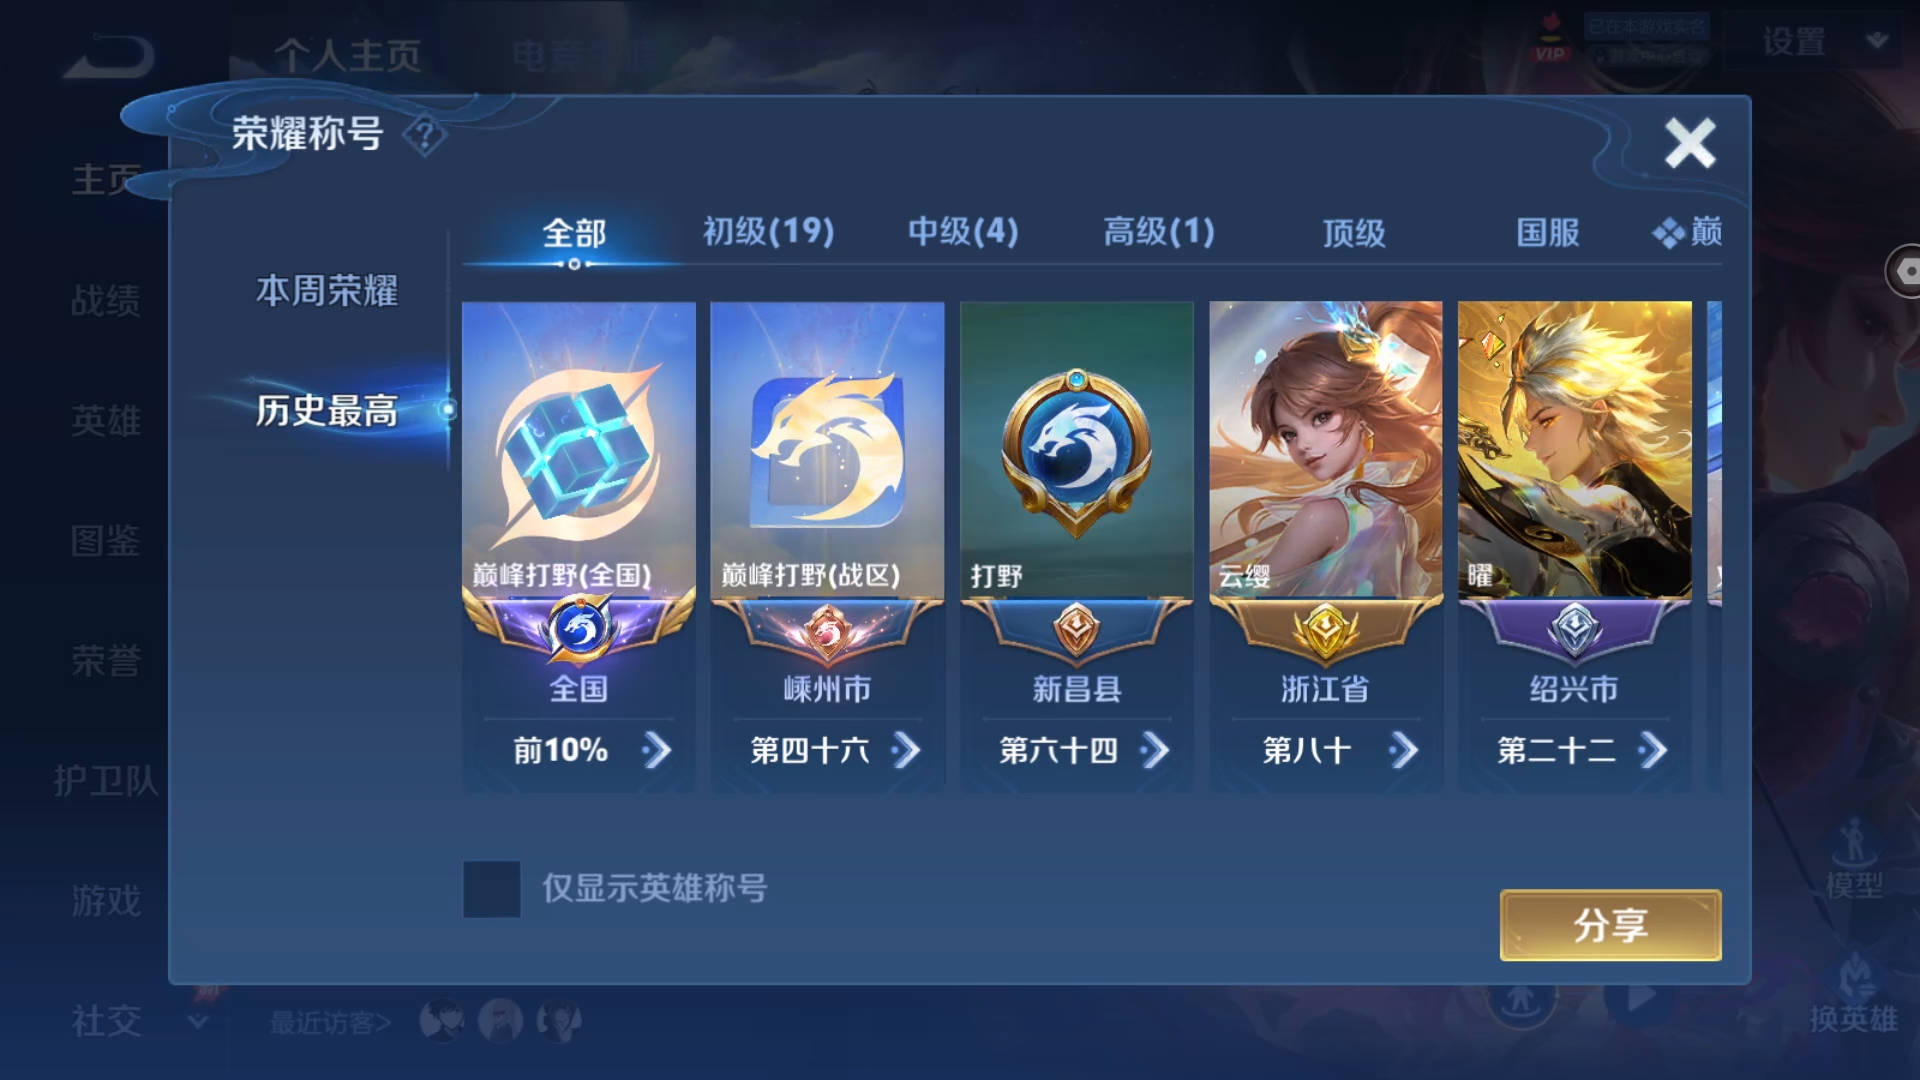Switch to the 中级(4) tab
Viewport: 1920px width, 1080px height.
pyautogui.click(x=962, y=232)
